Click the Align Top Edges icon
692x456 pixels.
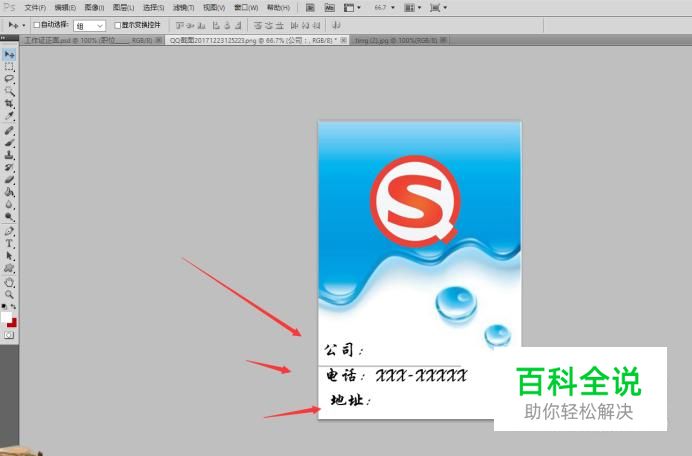(179, 26)
